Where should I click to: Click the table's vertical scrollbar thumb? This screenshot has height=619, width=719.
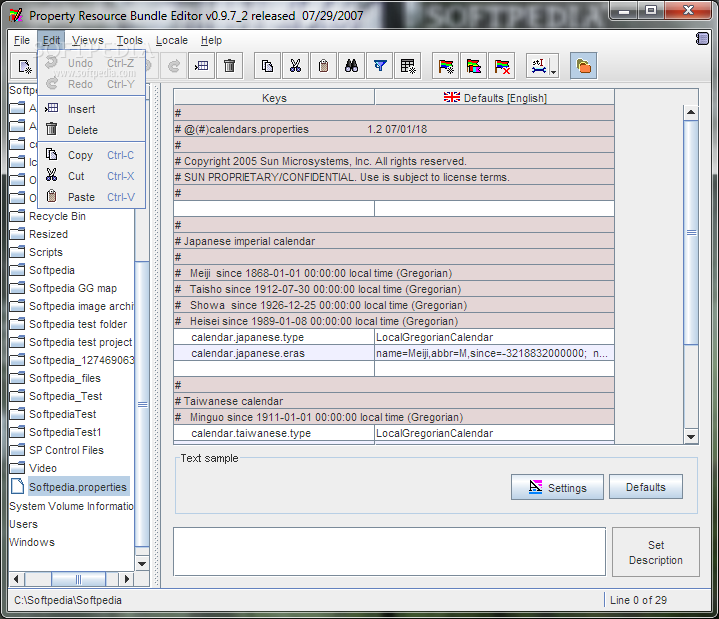click(691, 232)
